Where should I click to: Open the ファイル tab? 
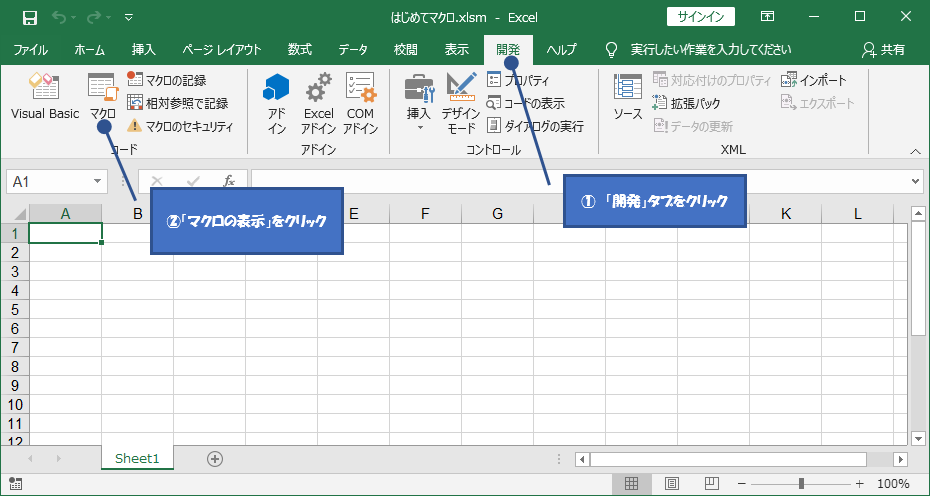31,50
